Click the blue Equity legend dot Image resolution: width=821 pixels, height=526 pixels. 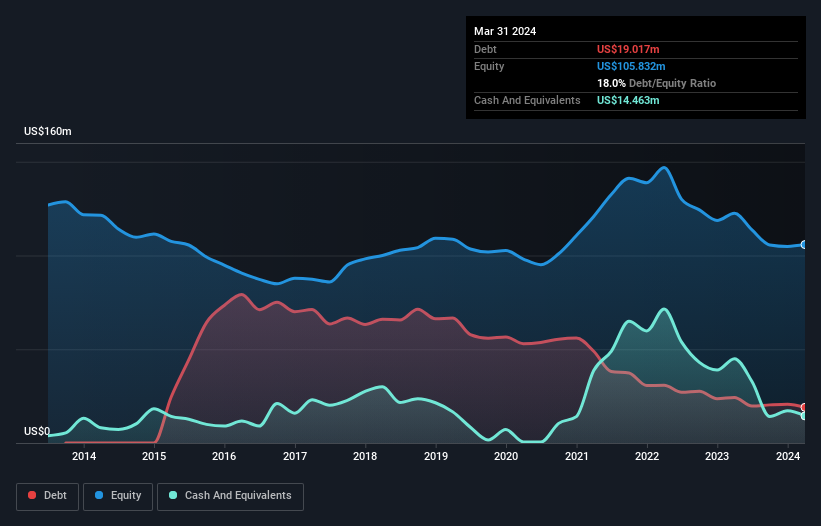coord(99,495)
